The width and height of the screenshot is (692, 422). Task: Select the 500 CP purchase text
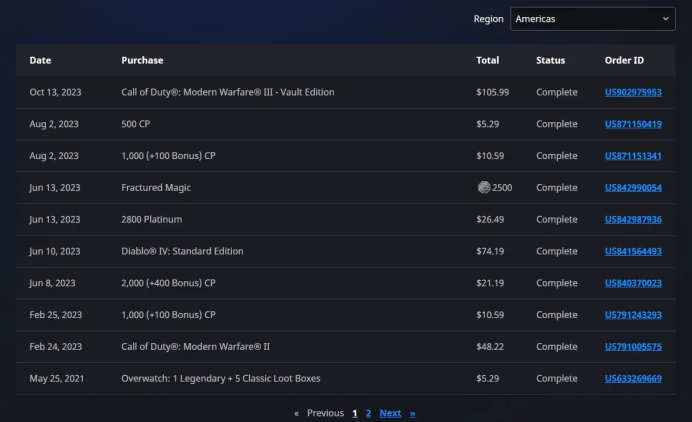(135, 124)
